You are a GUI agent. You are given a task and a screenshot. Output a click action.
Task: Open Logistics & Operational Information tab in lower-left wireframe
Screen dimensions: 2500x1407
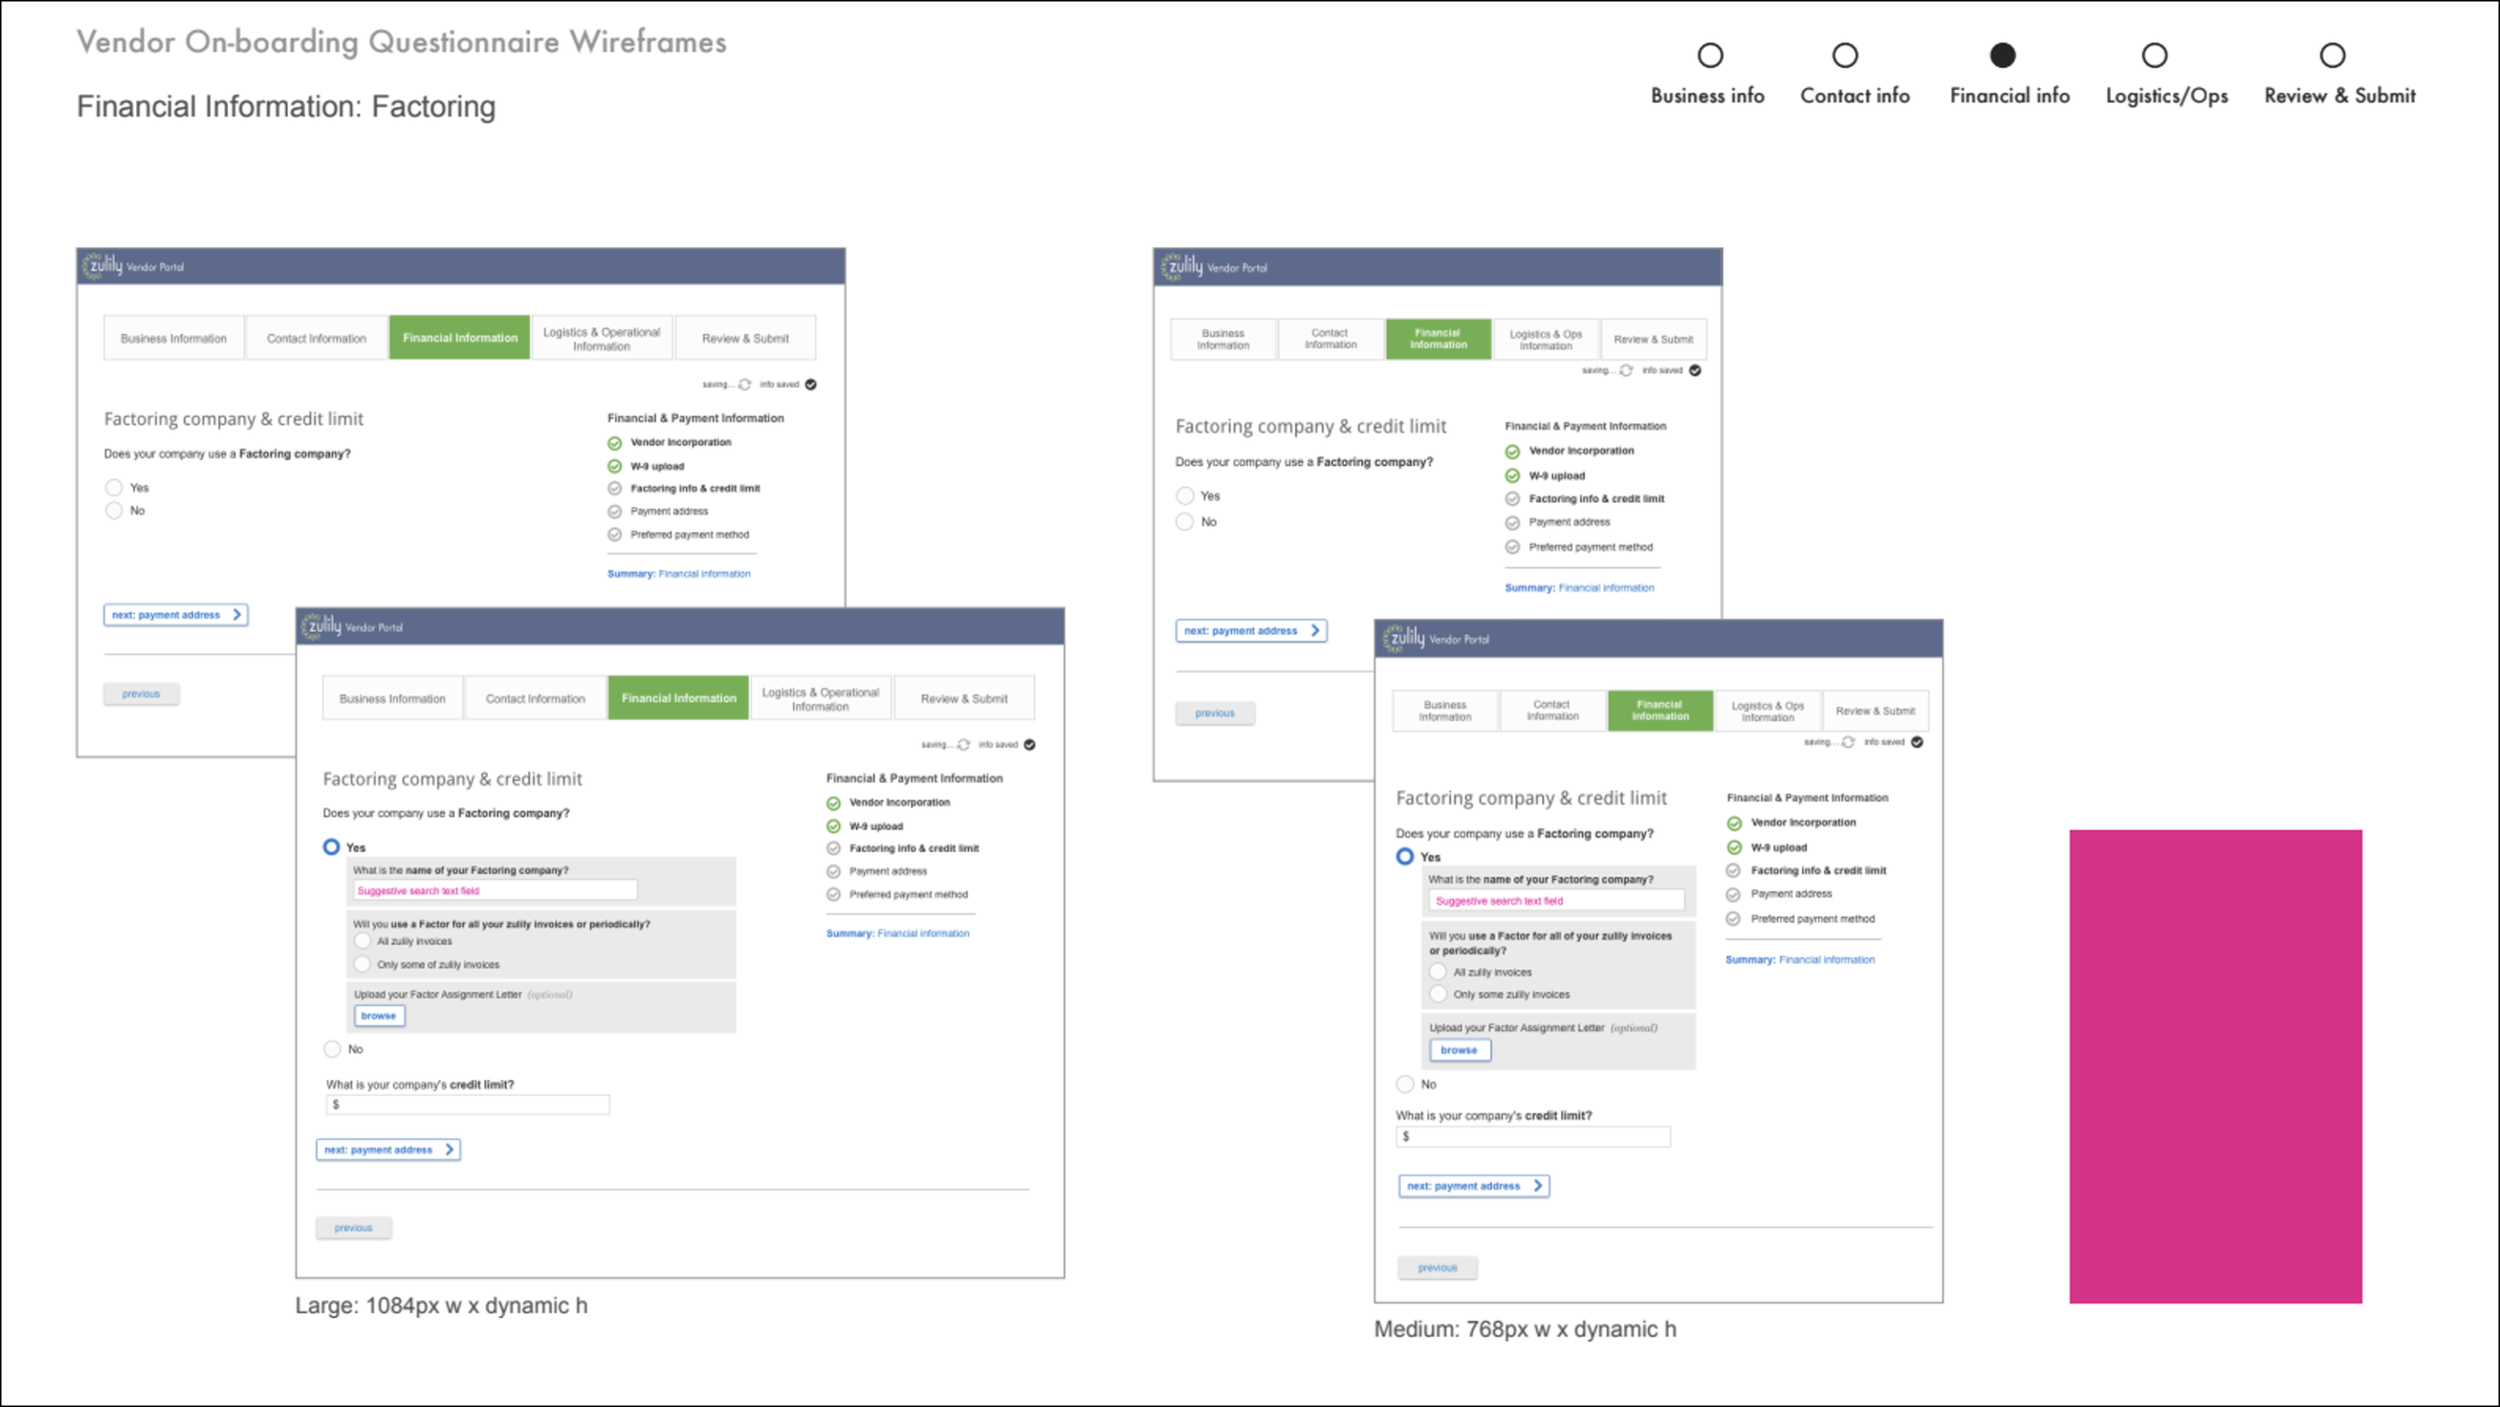pos(820,698)
